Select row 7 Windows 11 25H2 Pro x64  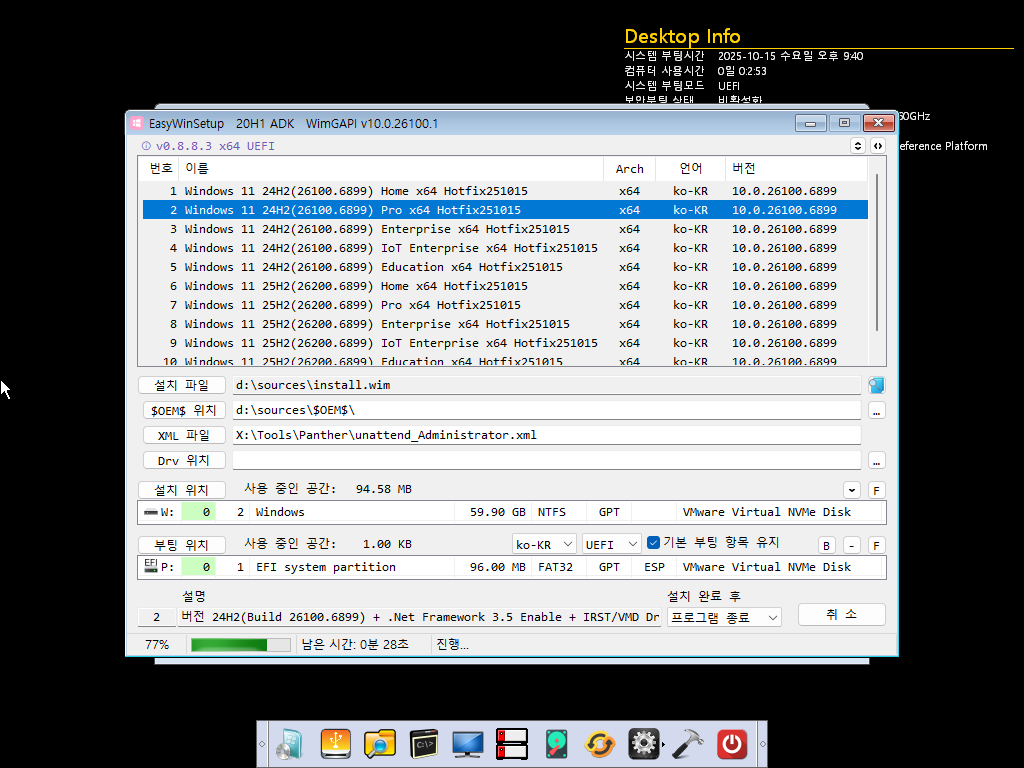click(505, 305)
